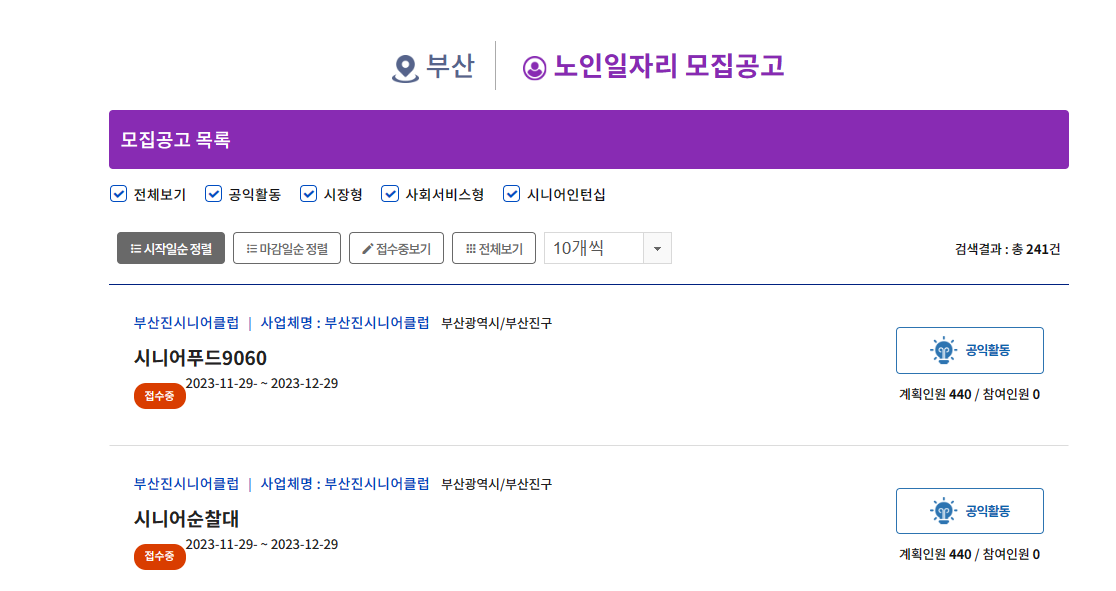Toggle the 전체보기 checkbox
The image size is (1116, 591).
point(118,194)
